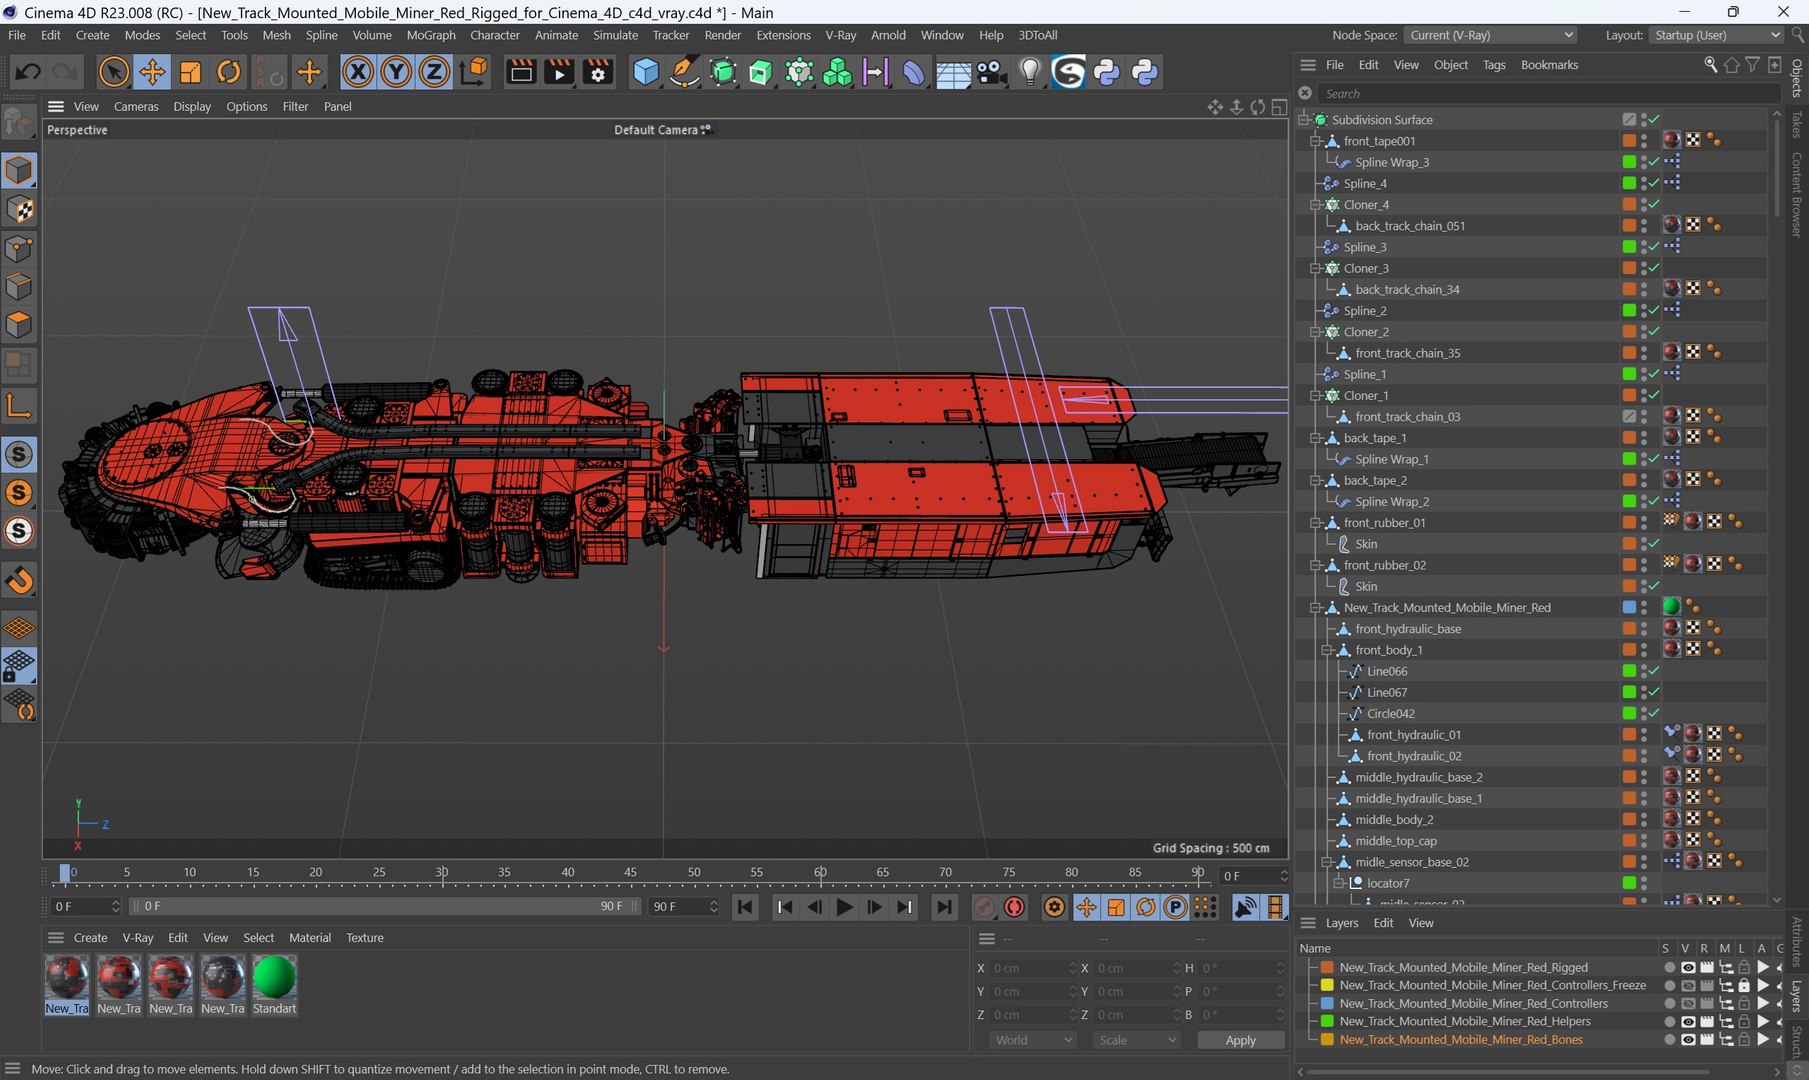This screenshot has height=1080, width=1809.
Task: Open Edit Render Settings icon
Action: [x=598, y=72]
